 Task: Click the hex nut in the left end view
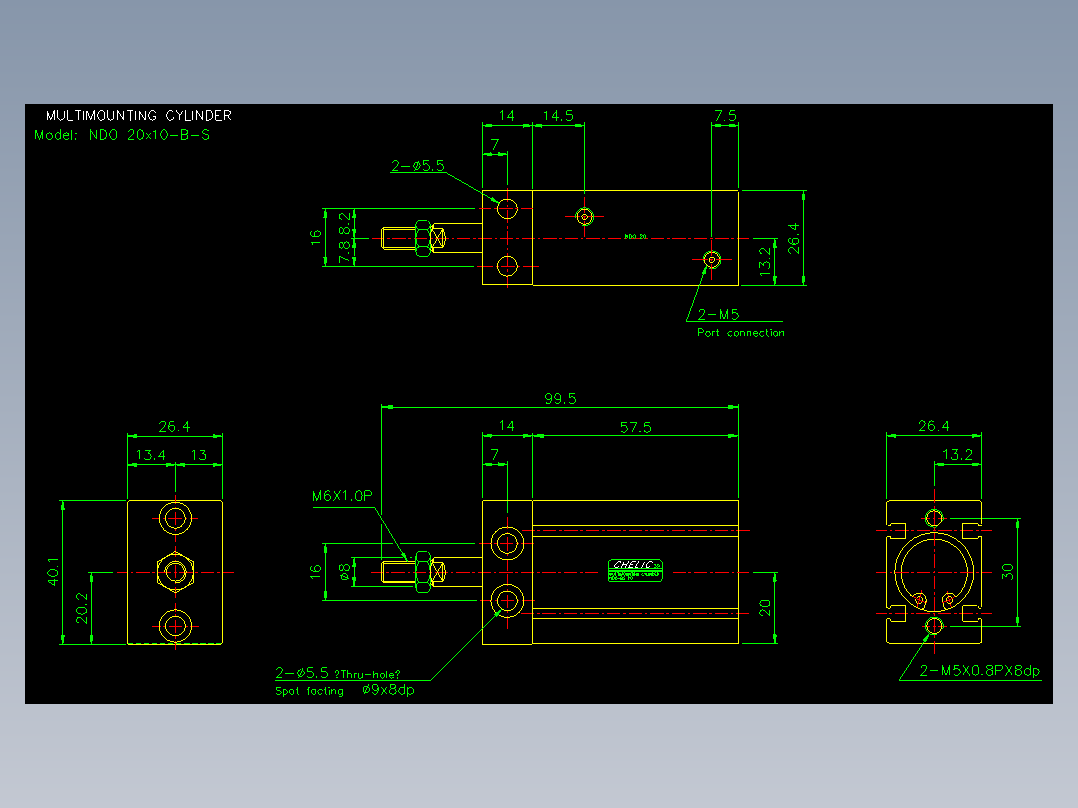coord(175,571)
